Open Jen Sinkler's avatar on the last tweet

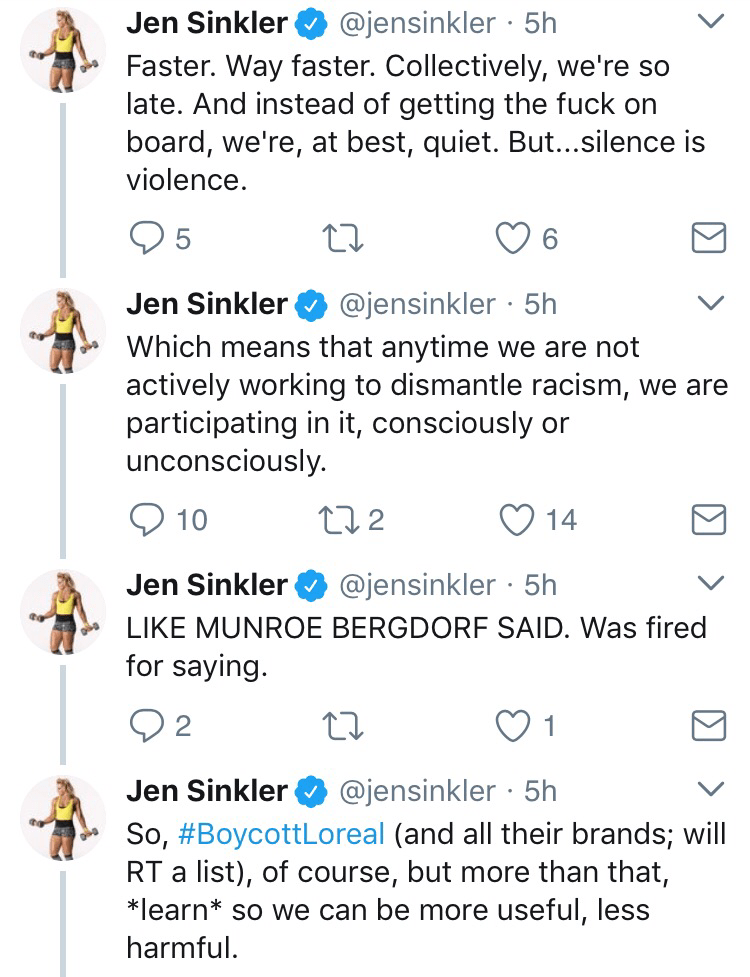tap(62, 820)
